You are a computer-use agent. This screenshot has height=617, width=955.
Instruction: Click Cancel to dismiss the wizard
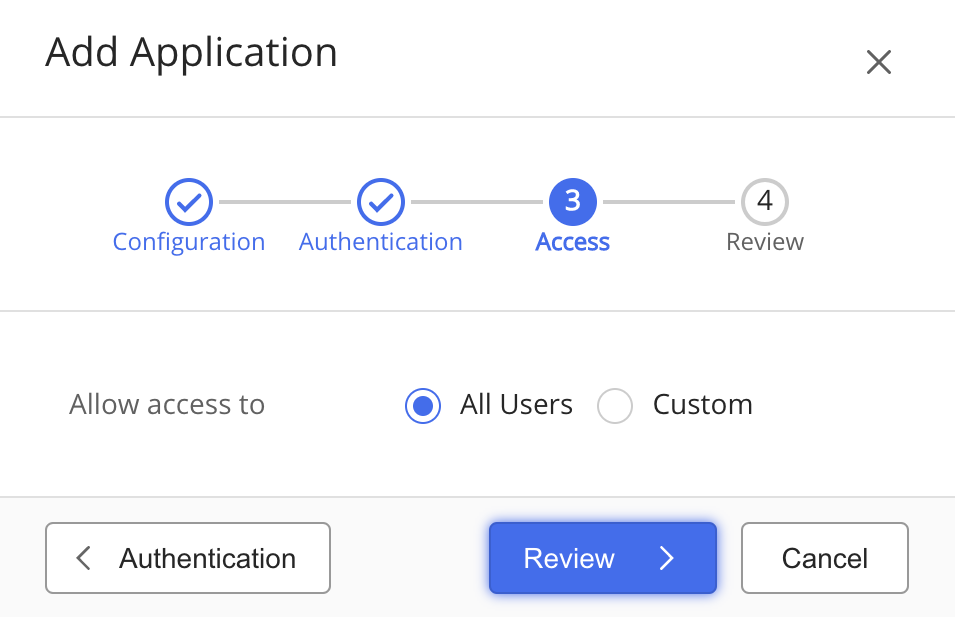click(x=824, y=558)
